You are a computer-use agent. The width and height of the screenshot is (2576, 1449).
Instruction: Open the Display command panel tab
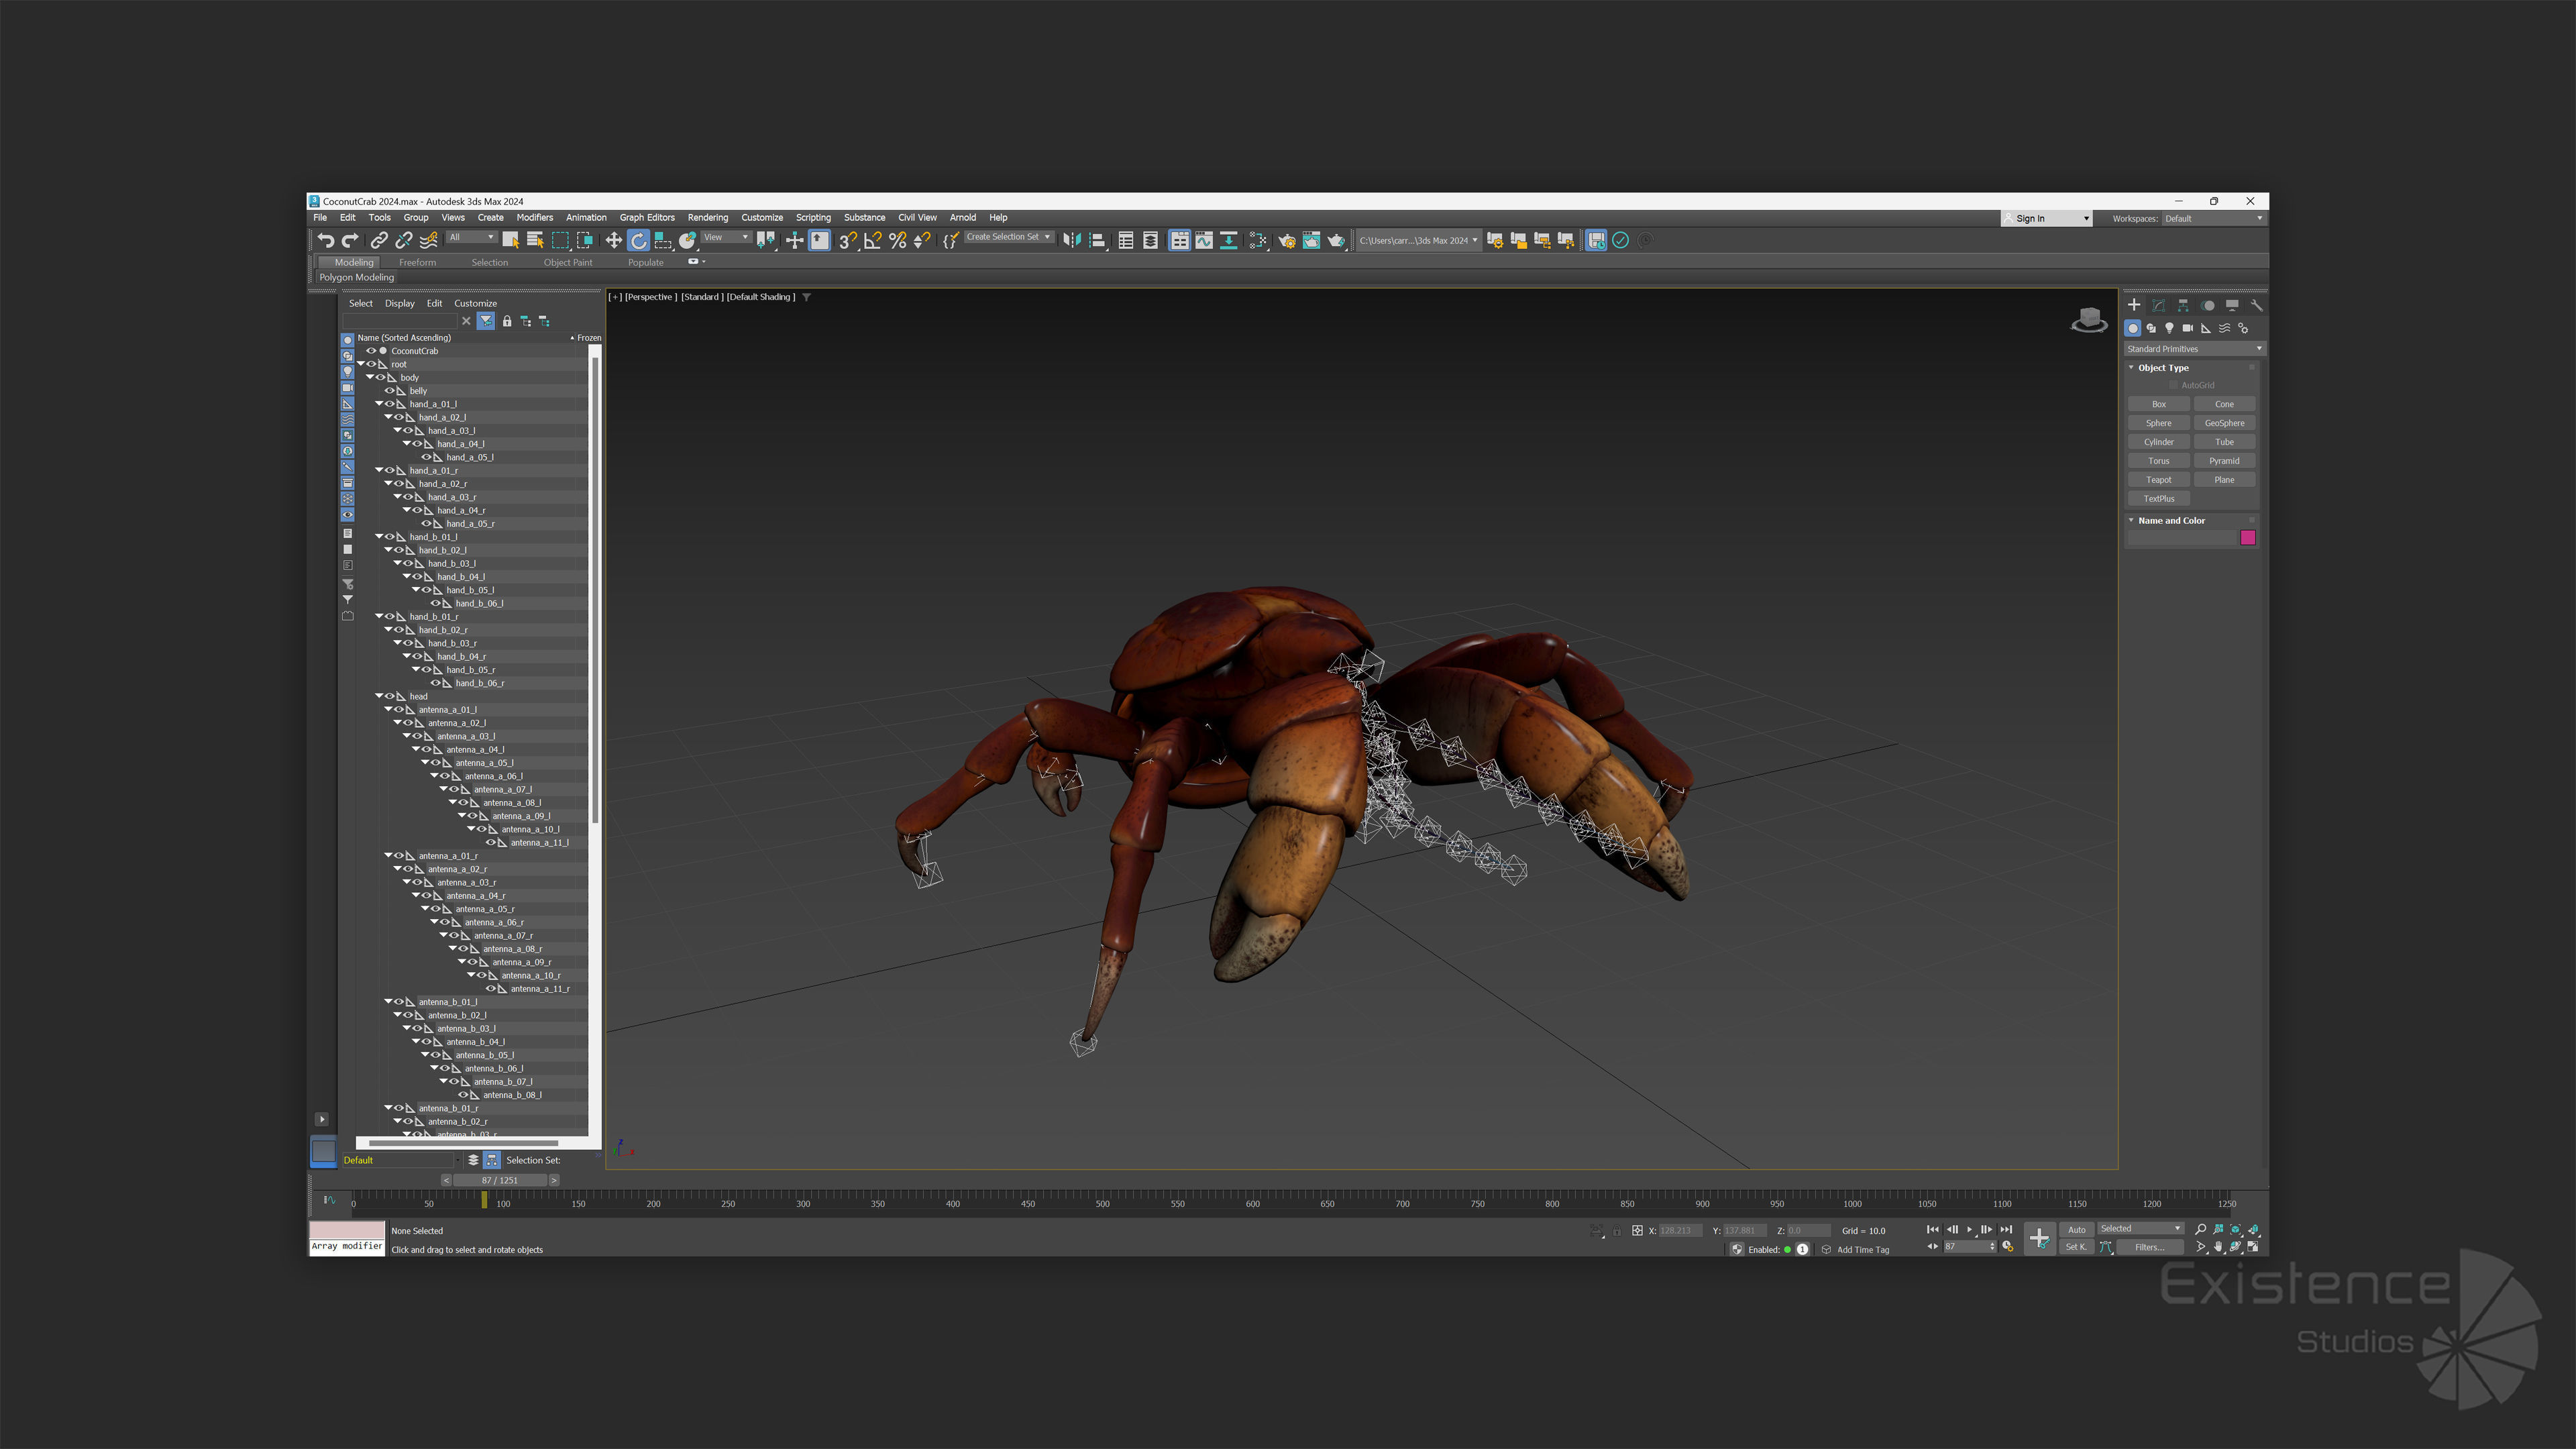2232,305
